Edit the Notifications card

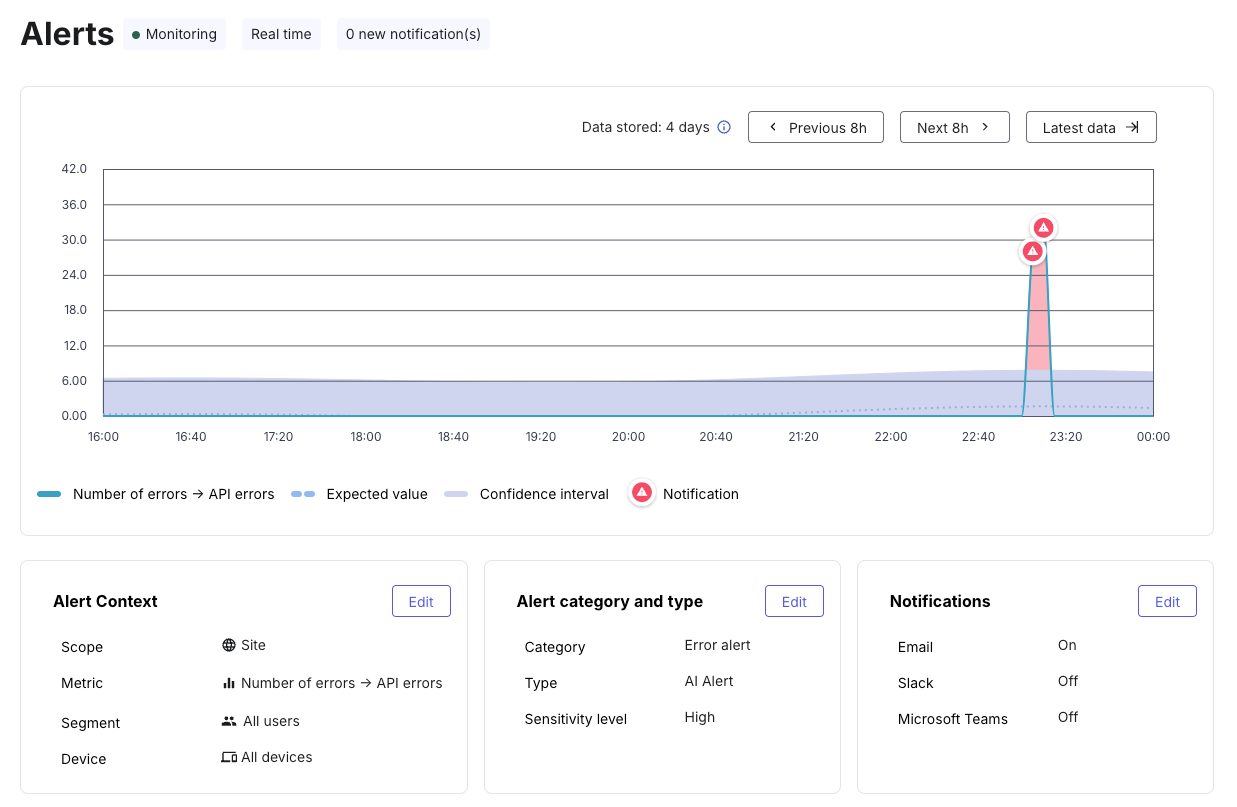pyautogui.click(x=1167, y=601)
